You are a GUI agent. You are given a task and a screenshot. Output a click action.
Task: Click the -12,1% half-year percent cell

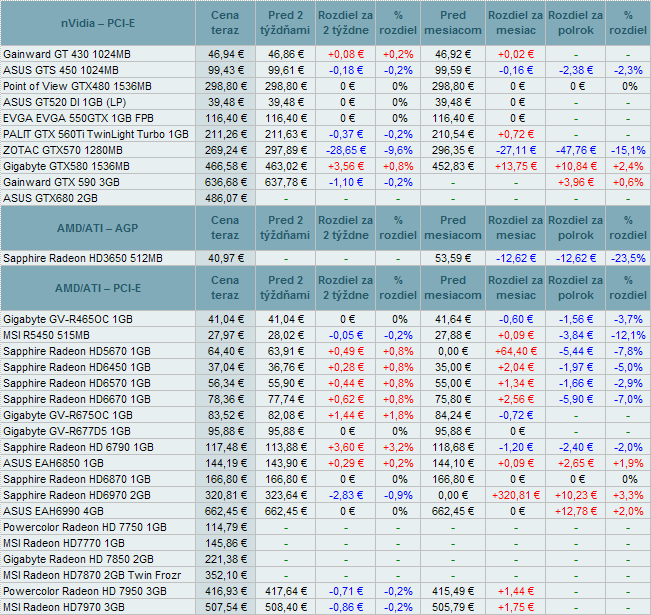(628, 335)
